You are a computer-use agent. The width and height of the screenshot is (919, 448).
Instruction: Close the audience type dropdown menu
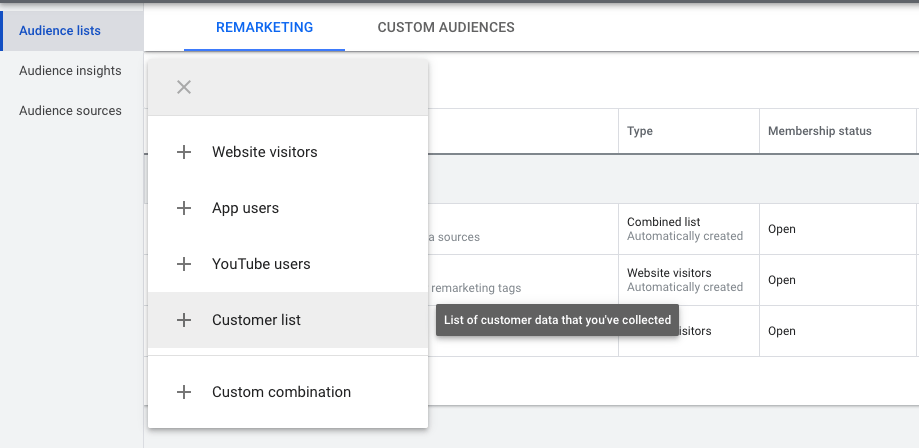[184, 87]
